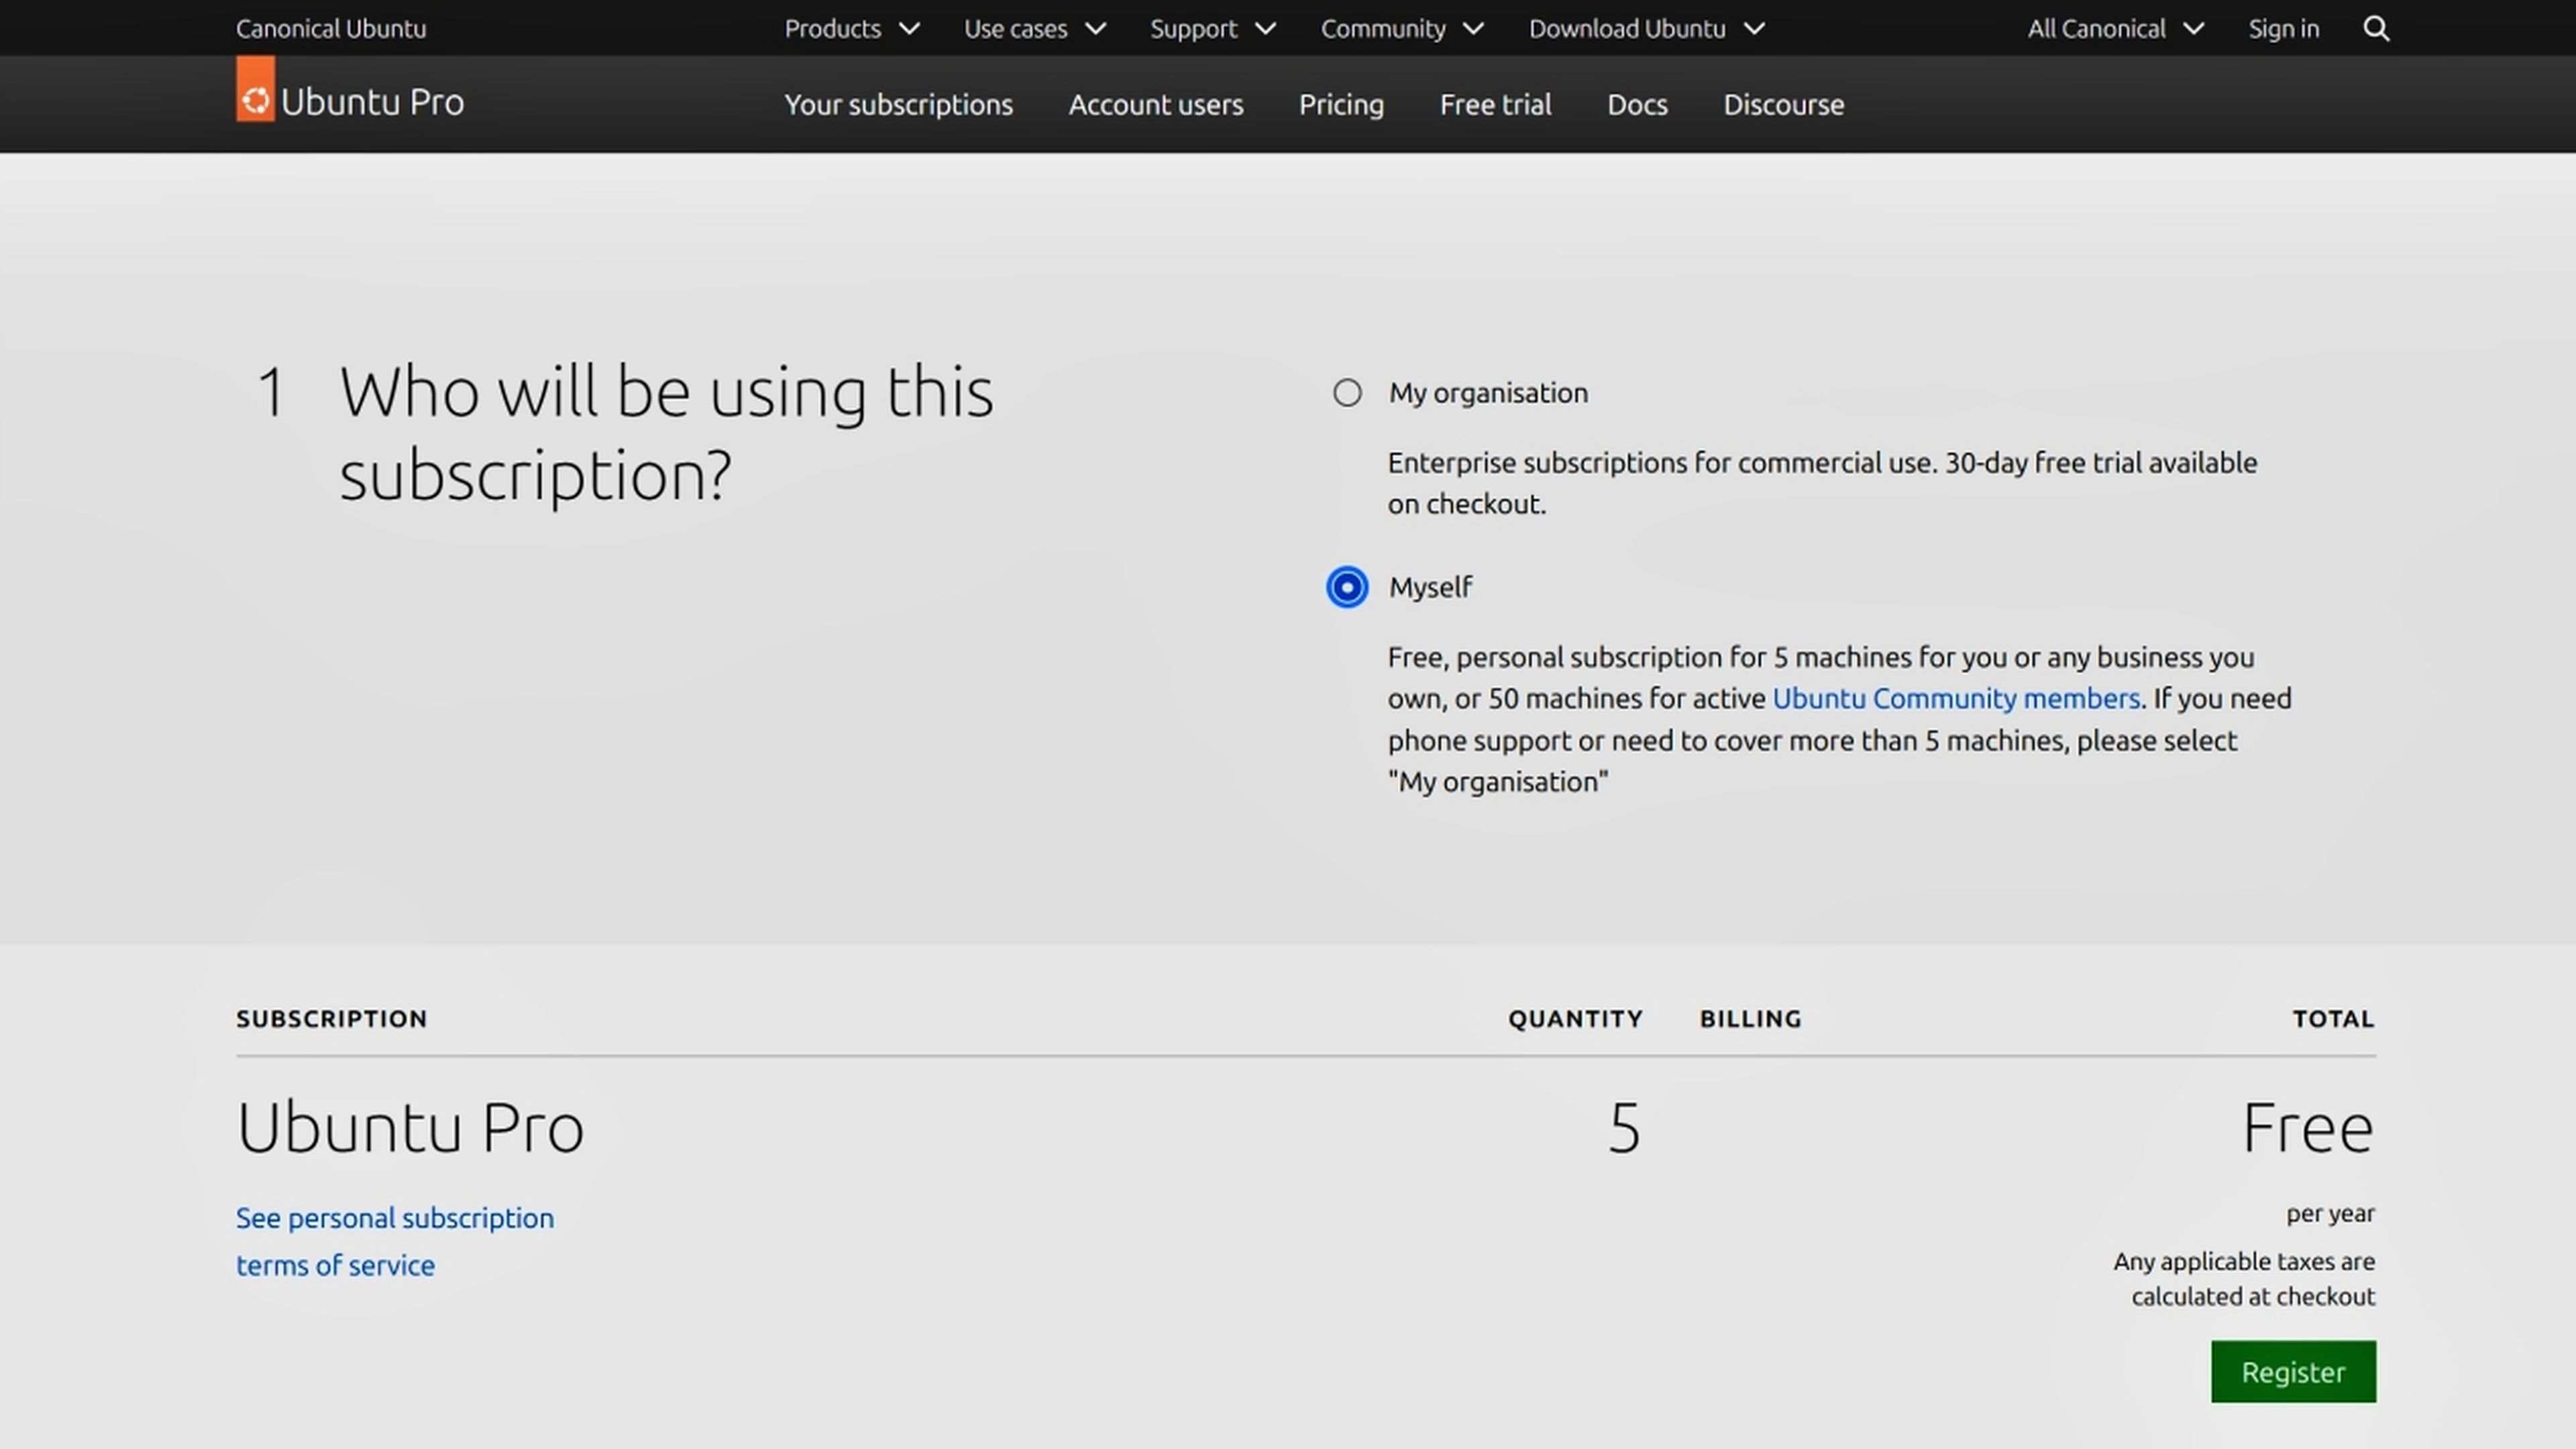Open the Docs navigation item

1637,105
